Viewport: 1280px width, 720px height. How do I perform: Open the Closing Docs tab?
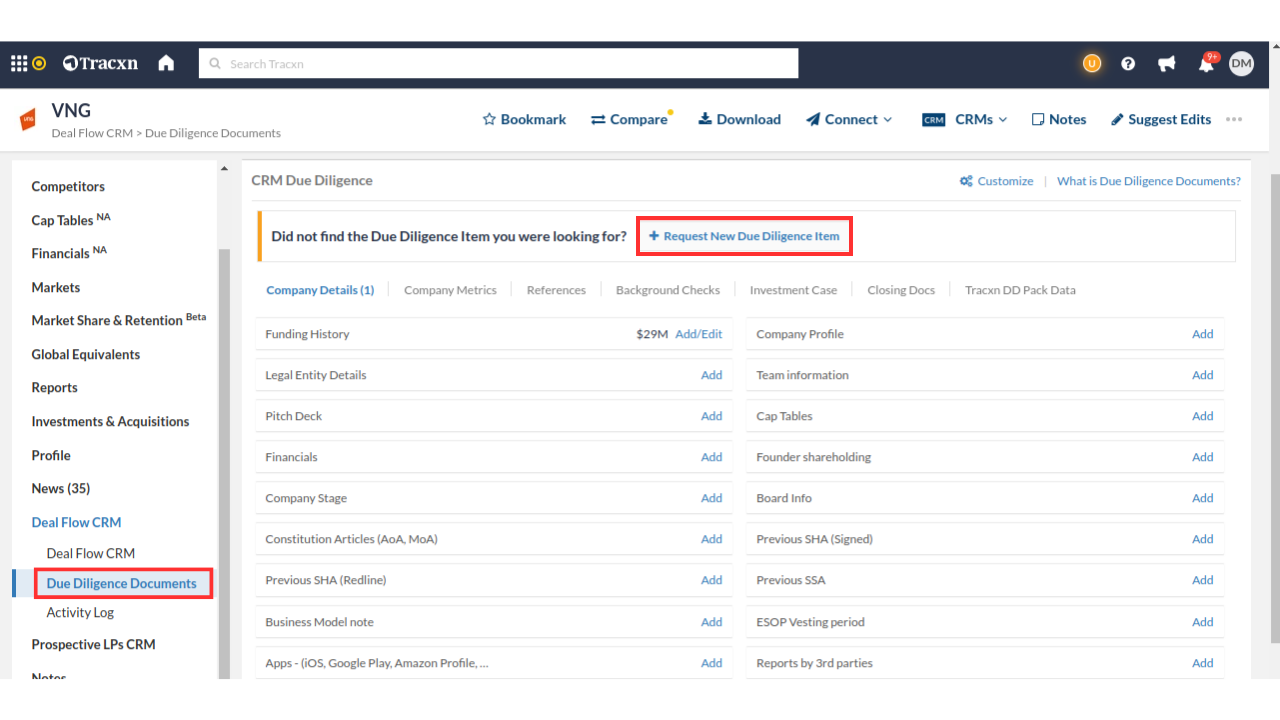[900, 290]
